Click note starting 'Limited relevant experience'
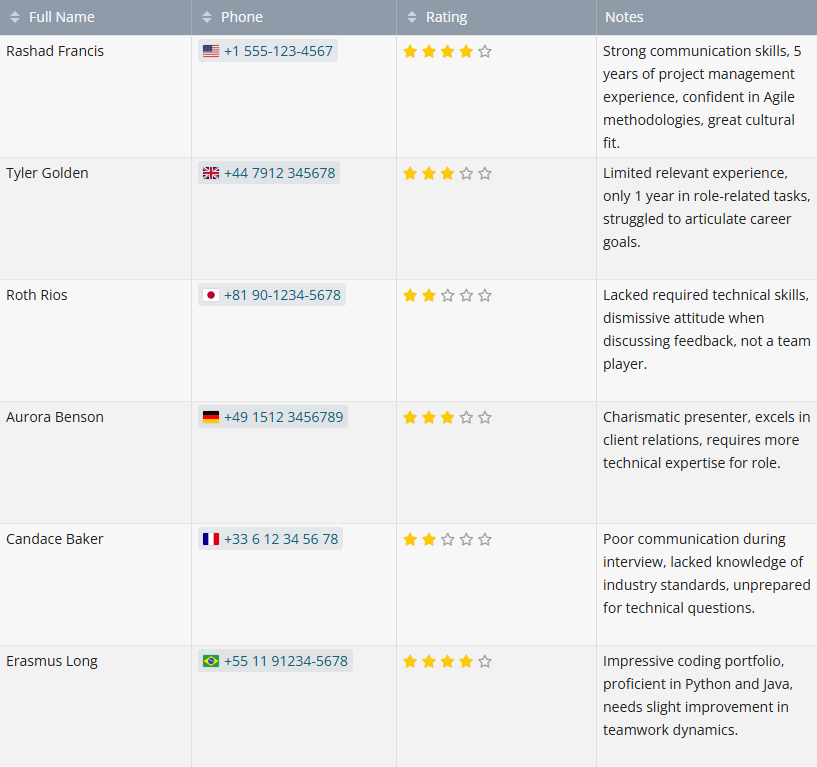The image size is (817, 767). point(707,207)
